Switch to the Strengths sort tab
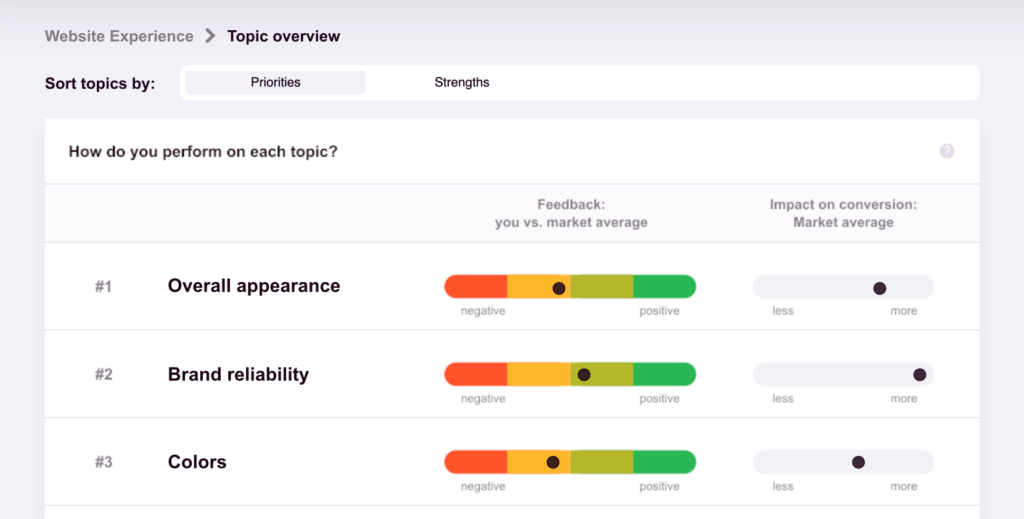The image size is (1024, 519). point(462,82)
